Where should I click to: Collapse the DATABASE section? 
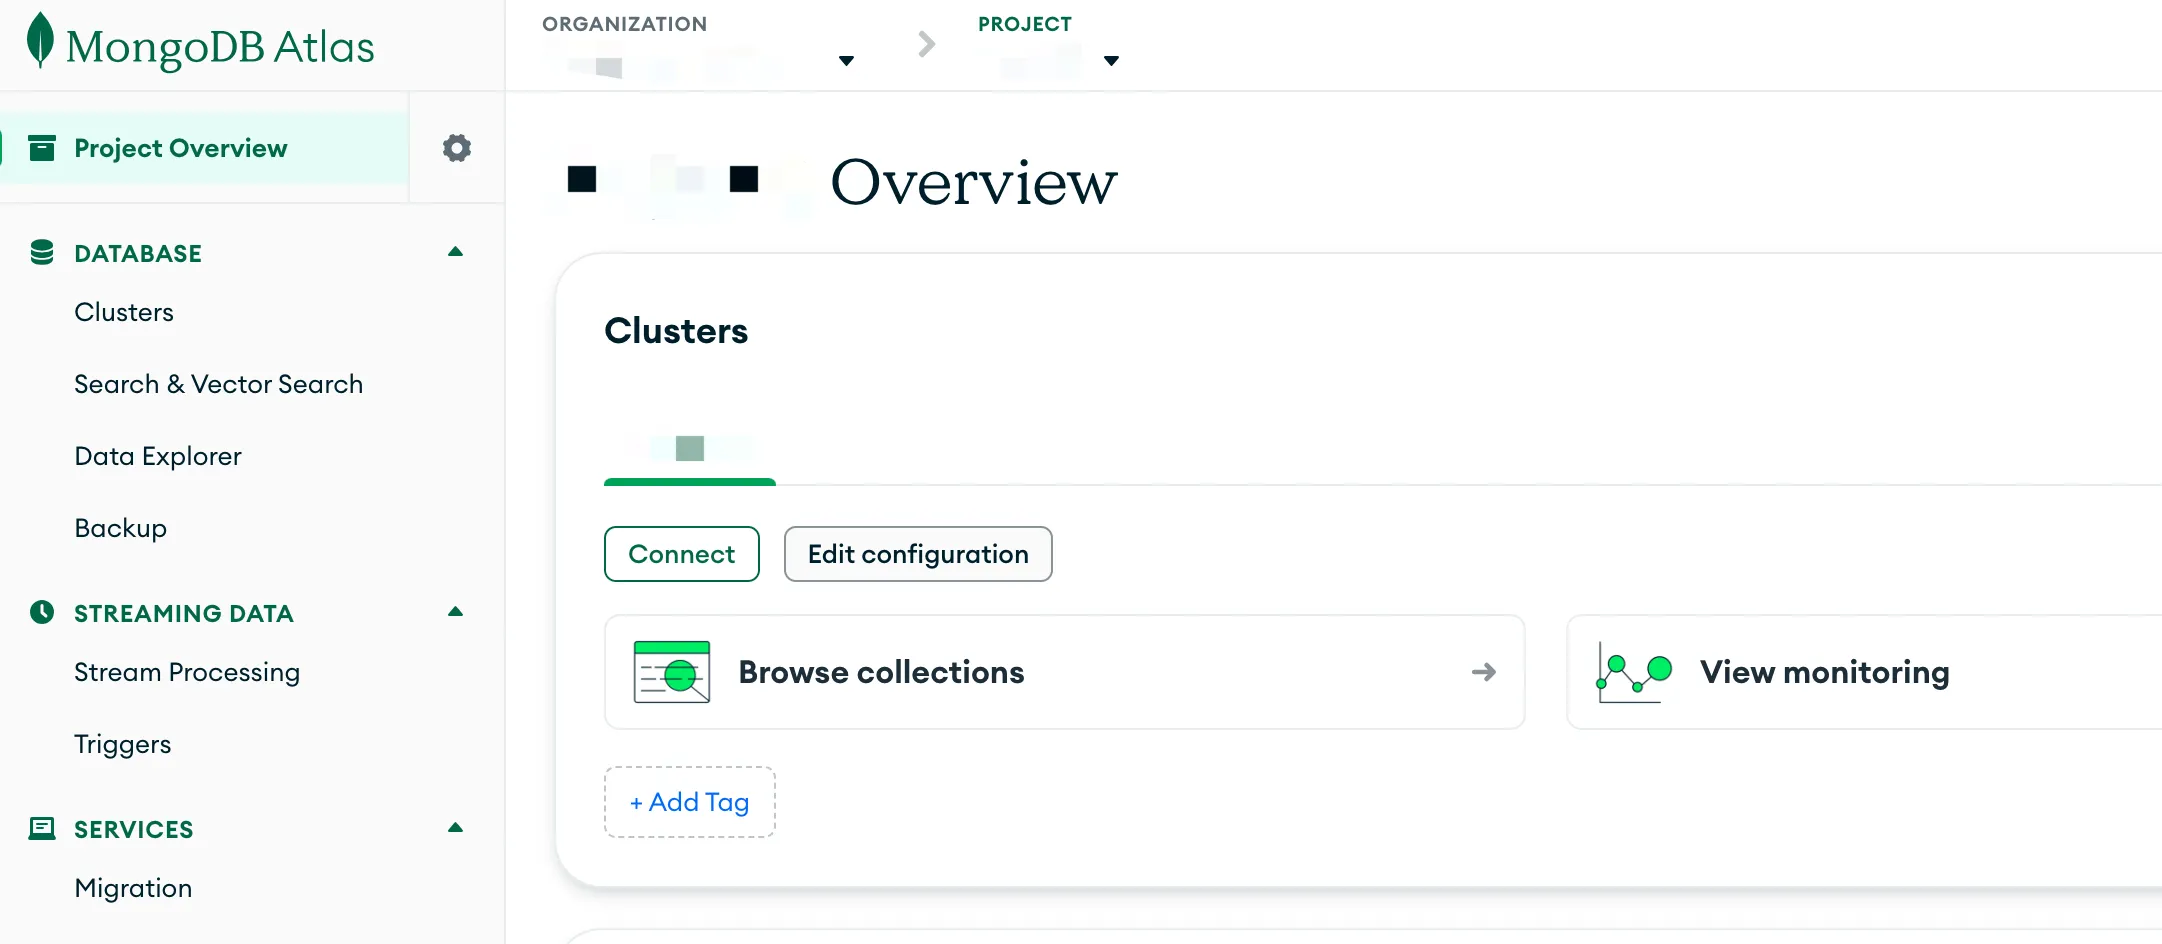456,252
